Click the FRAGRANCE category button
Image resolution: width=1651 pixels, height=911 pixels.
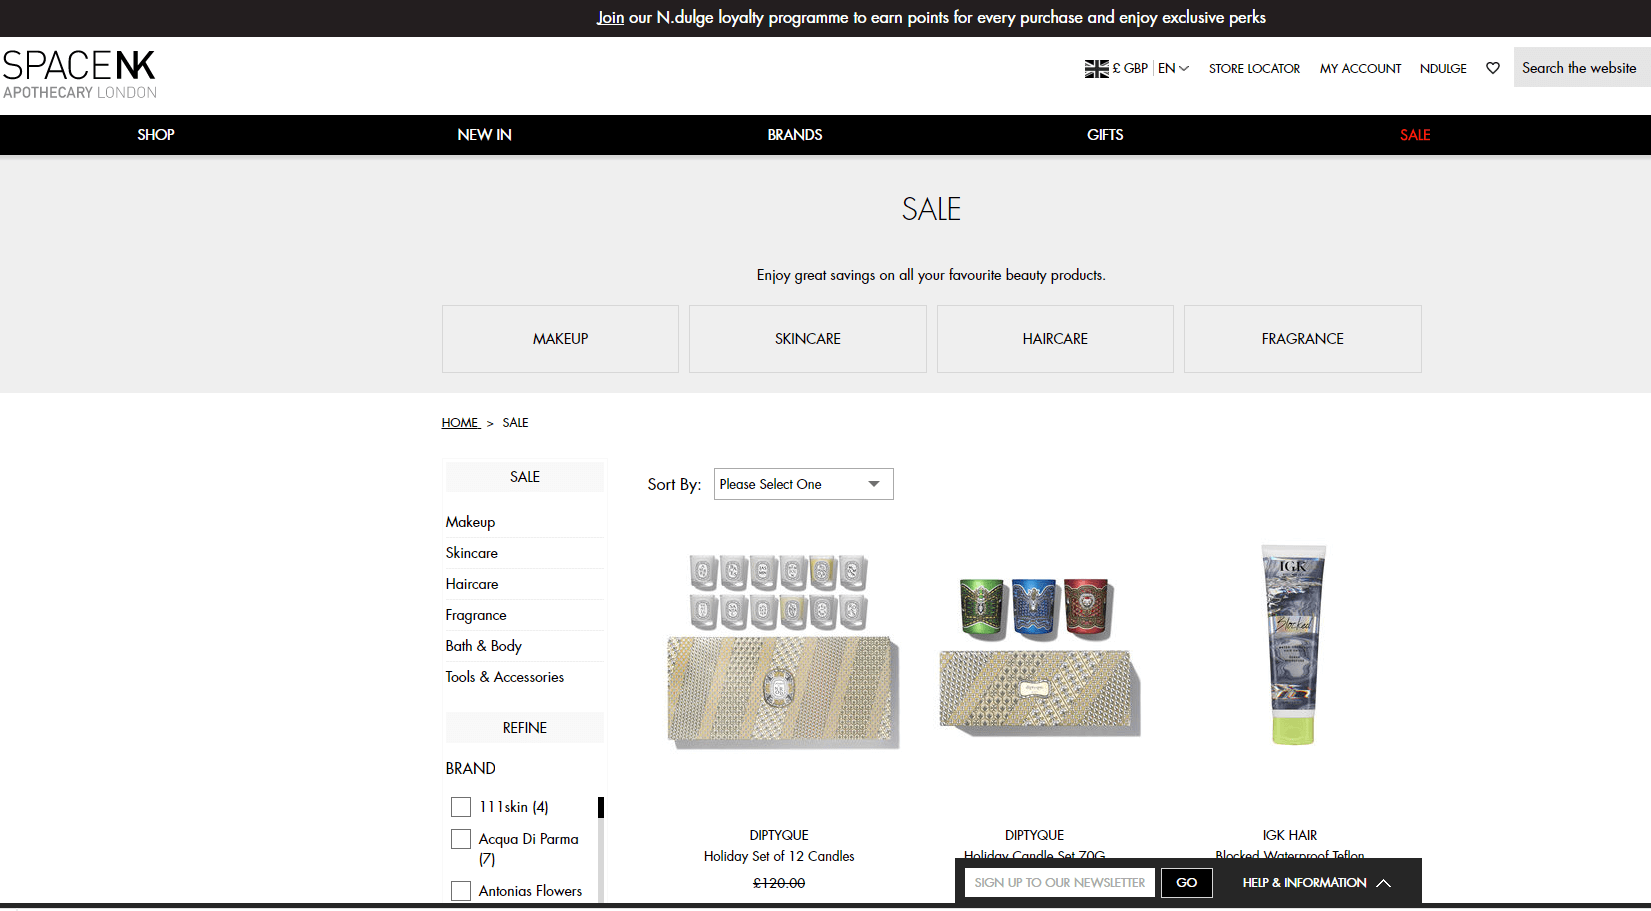[1303, 339]
